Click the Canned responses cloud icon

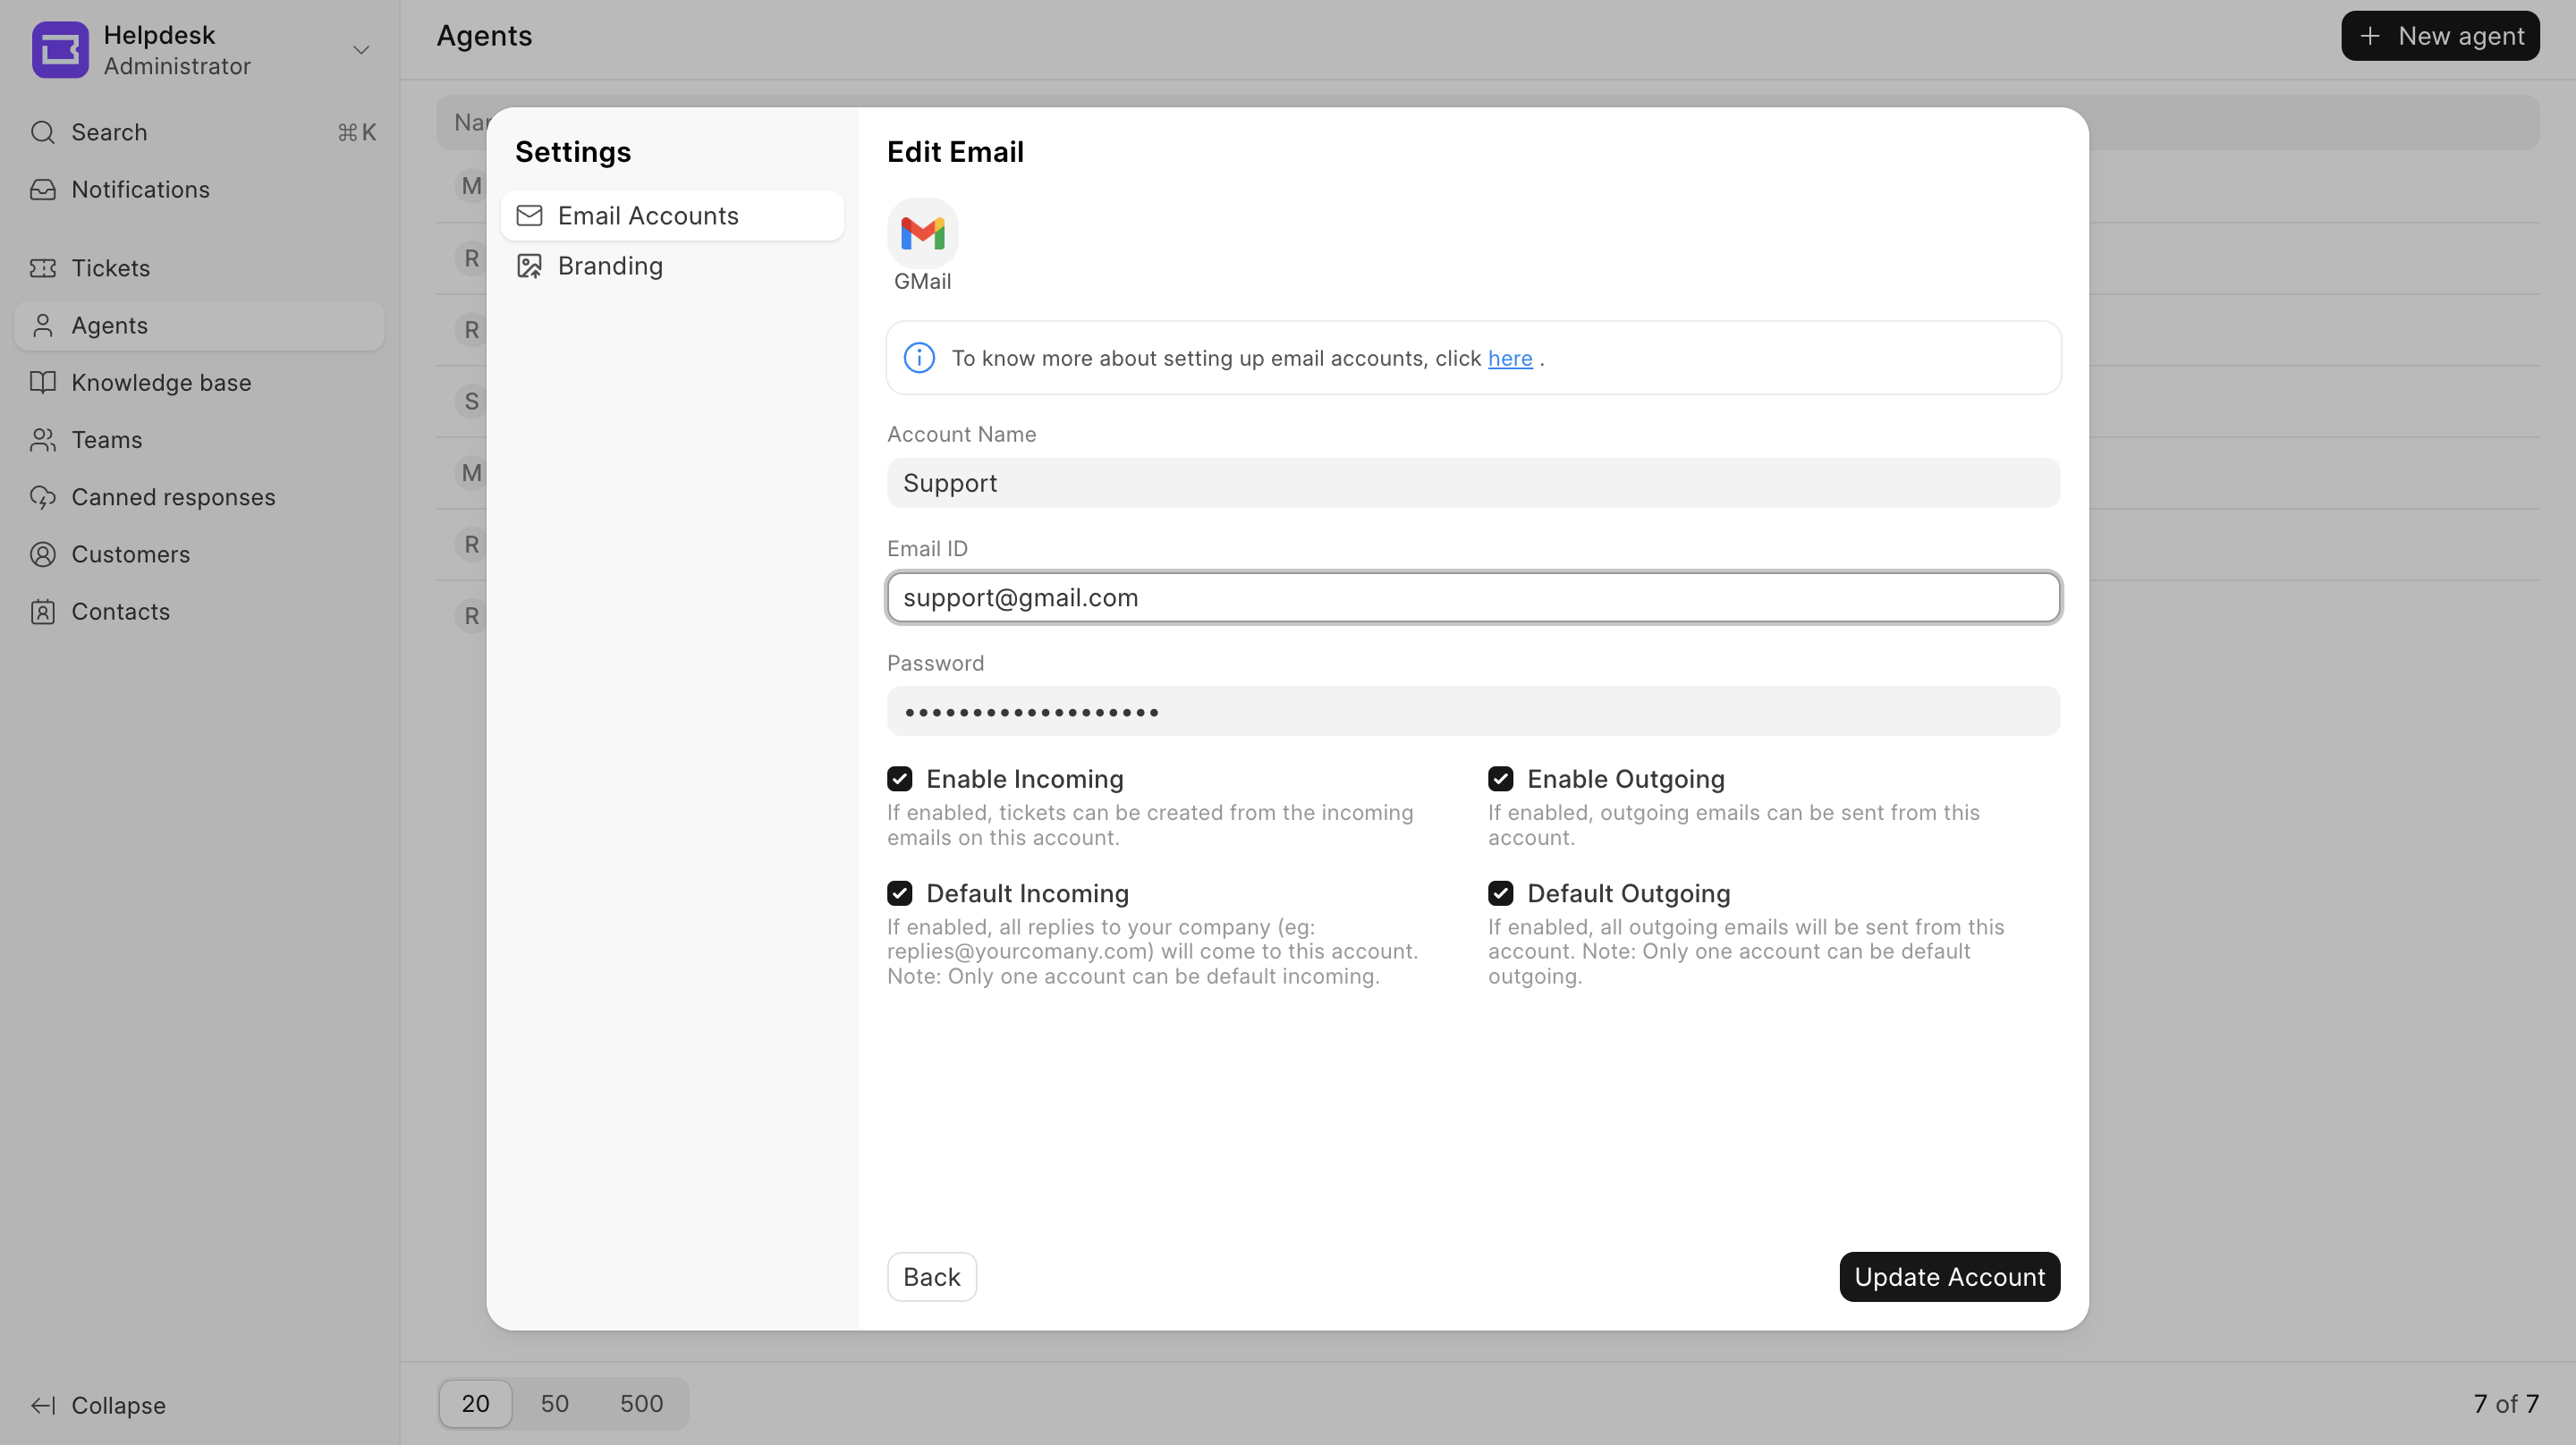(x=42, y=497)
